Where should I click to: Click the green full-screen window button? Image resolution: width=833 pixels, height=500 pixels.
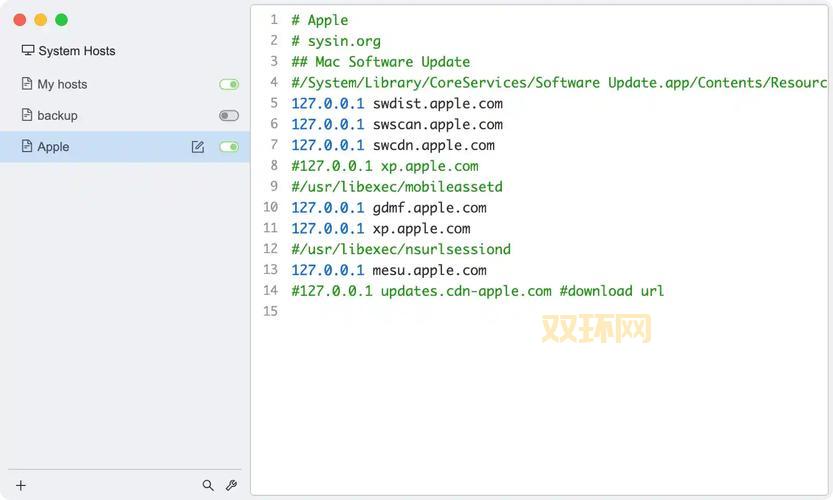pos(61,20)
